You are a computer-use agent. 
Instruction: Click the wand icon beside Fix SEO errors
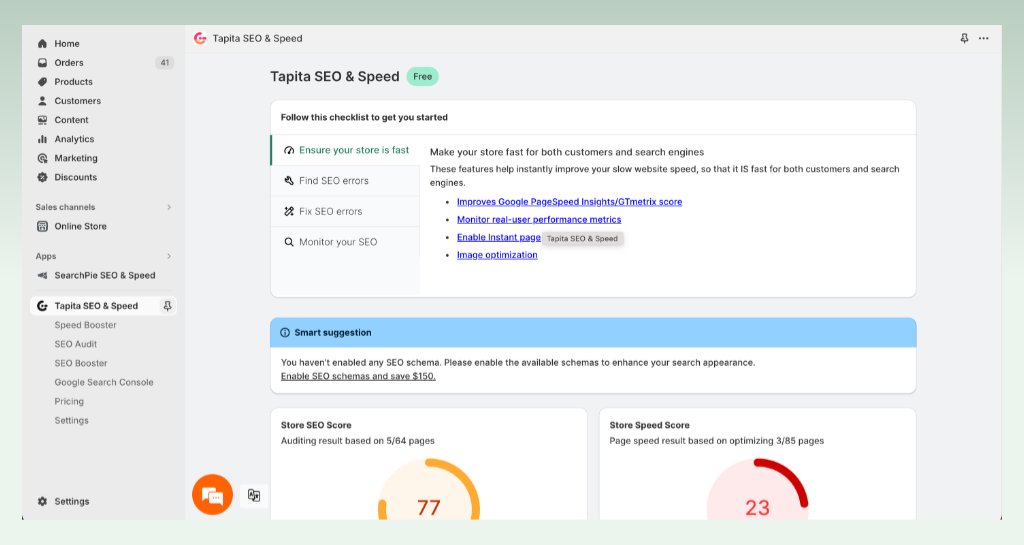(289, 211)
